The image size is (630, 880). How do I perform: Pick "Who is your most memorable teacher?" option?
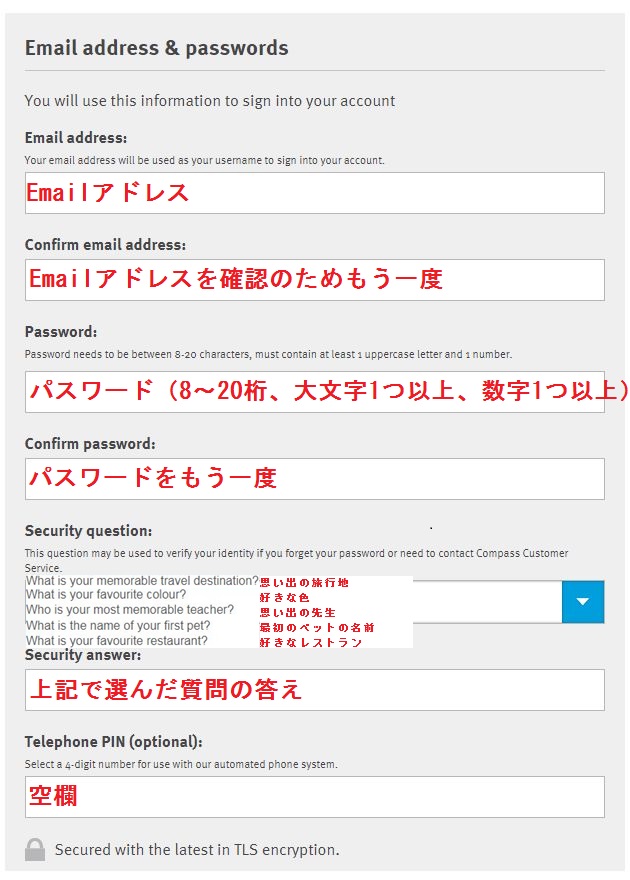click(x=130, y=611)
